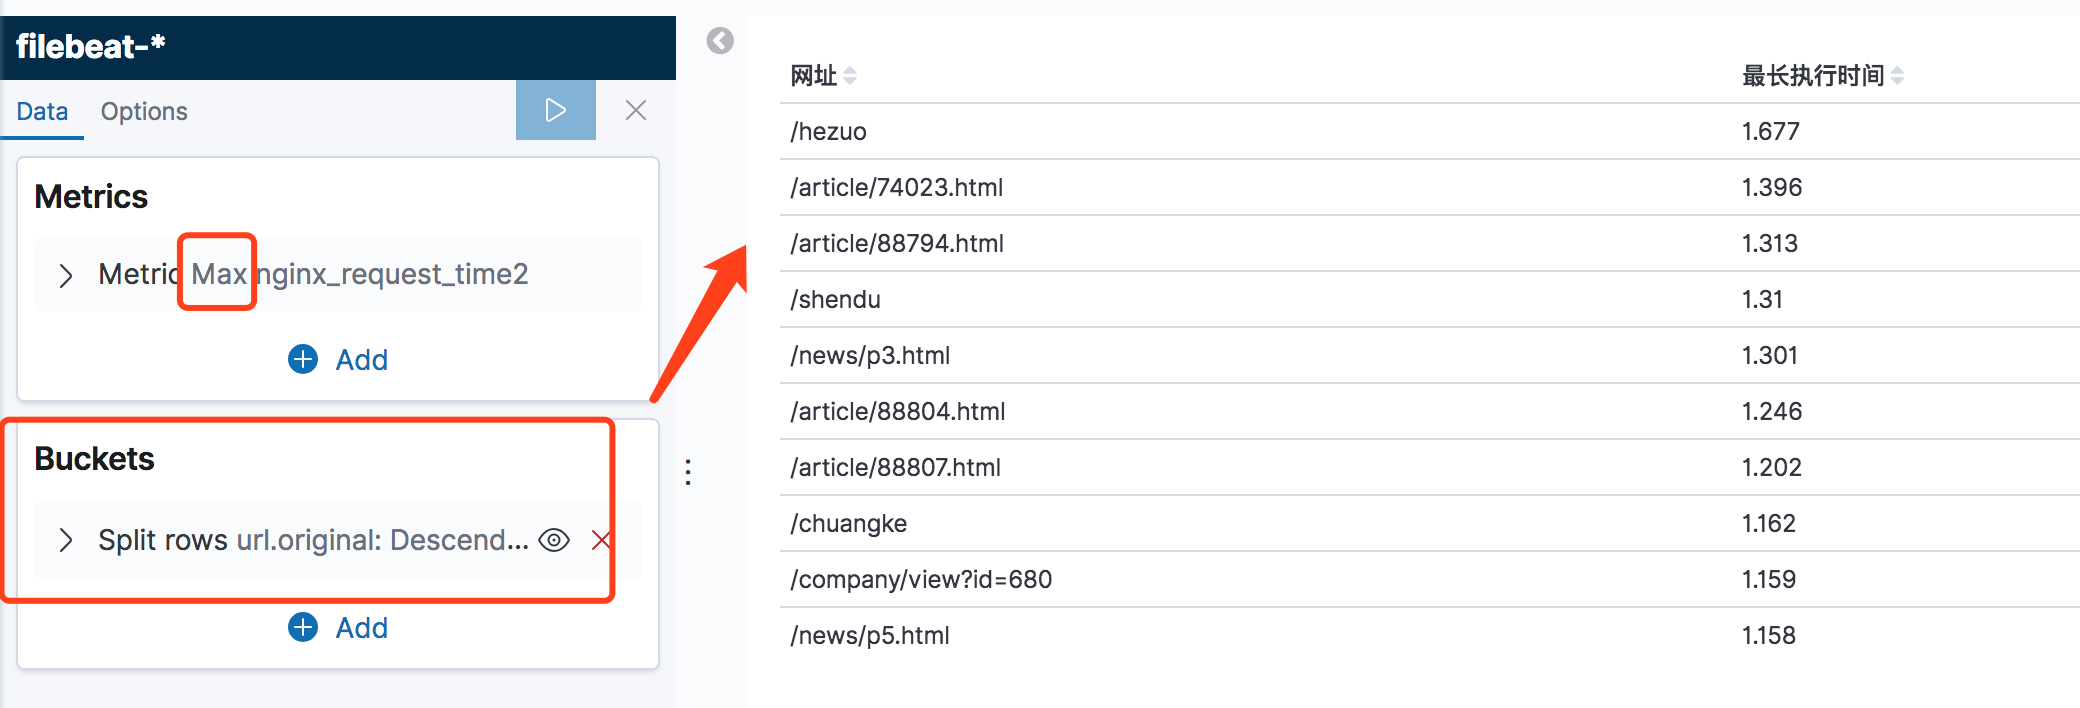Select the /company/view?id=680 row
The height and width of the screenshot is (708, 2080).
point(1429,579)
